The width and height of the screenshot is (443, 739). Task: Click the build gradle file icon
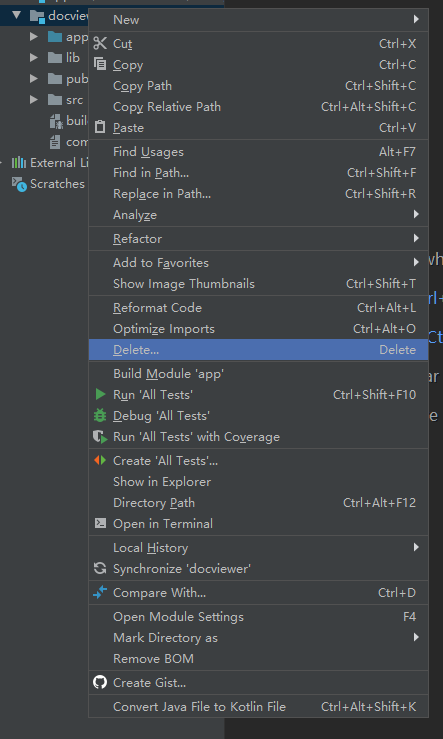click(56, 121)
